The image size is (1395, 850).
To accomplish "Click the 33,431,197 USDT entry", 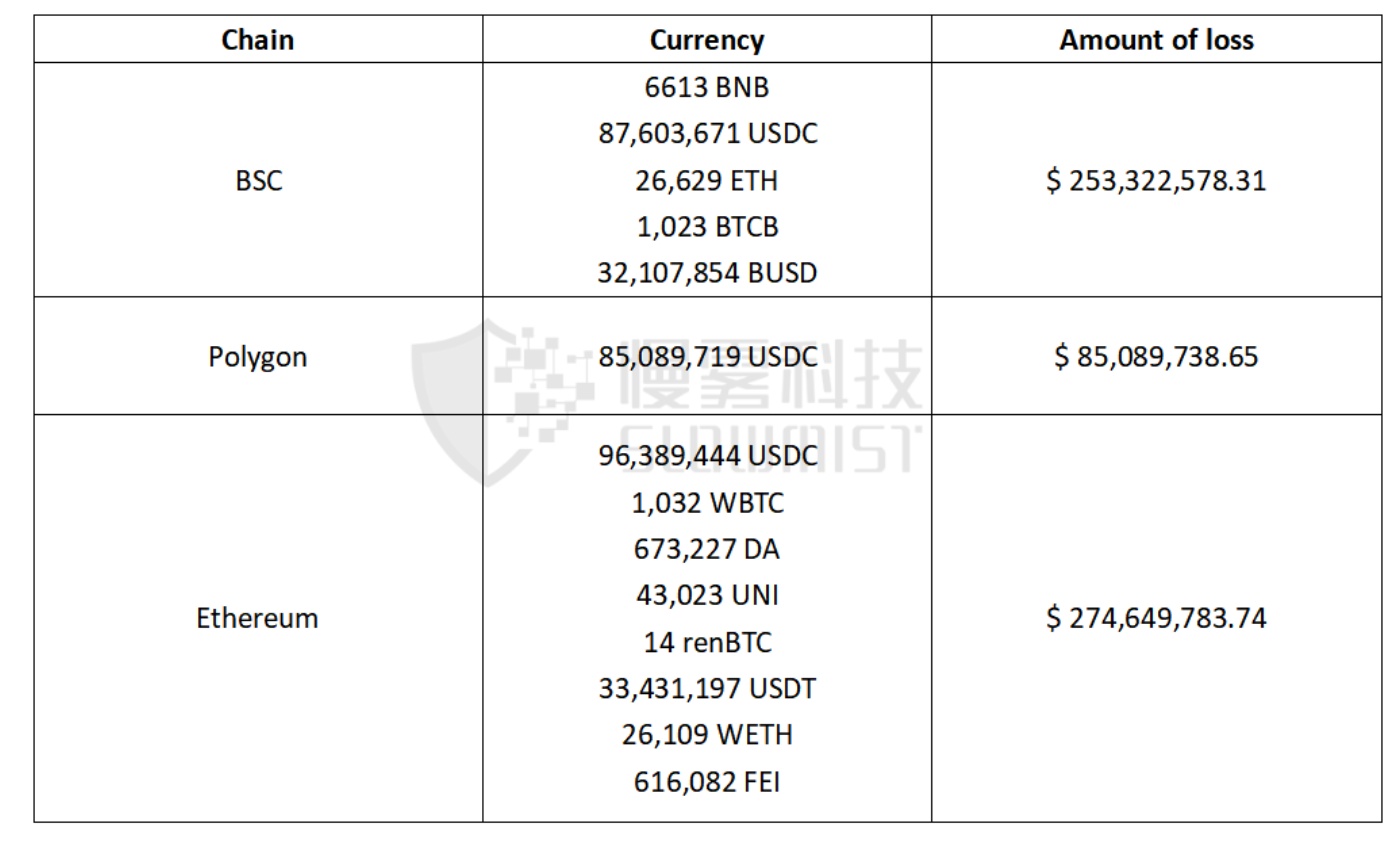I will point(707,688).
